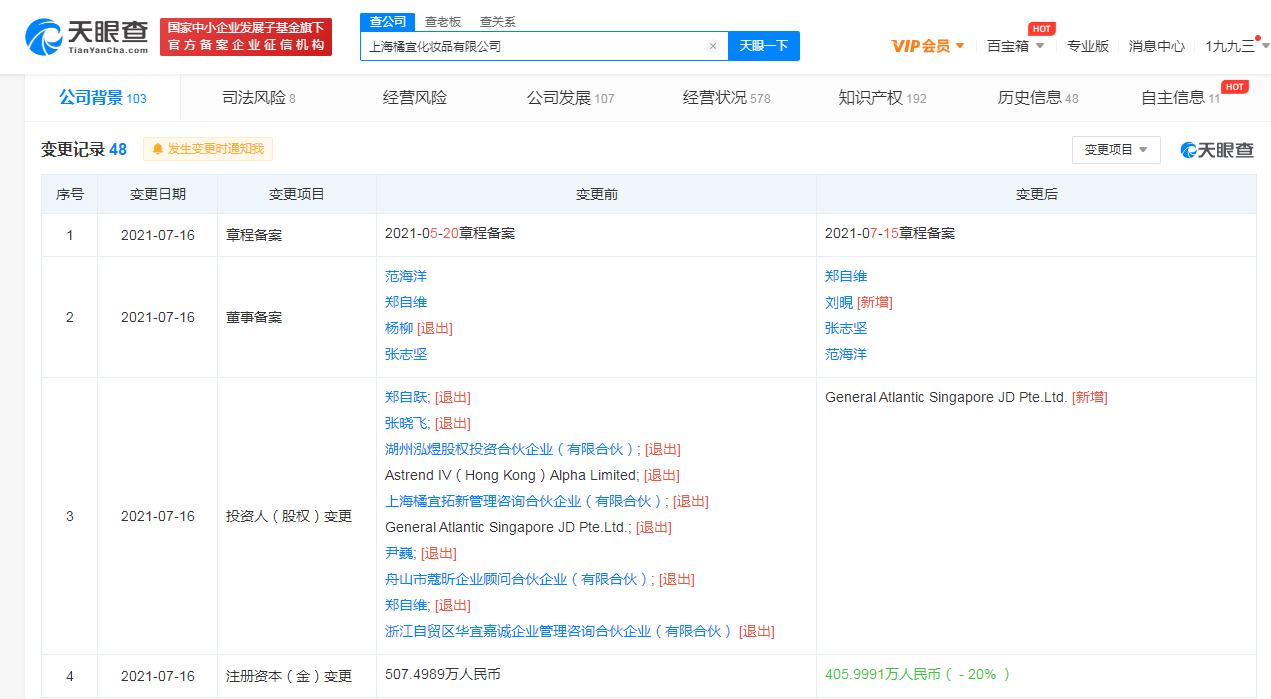Open the 郑自跃 investor link

pos(406,397)
